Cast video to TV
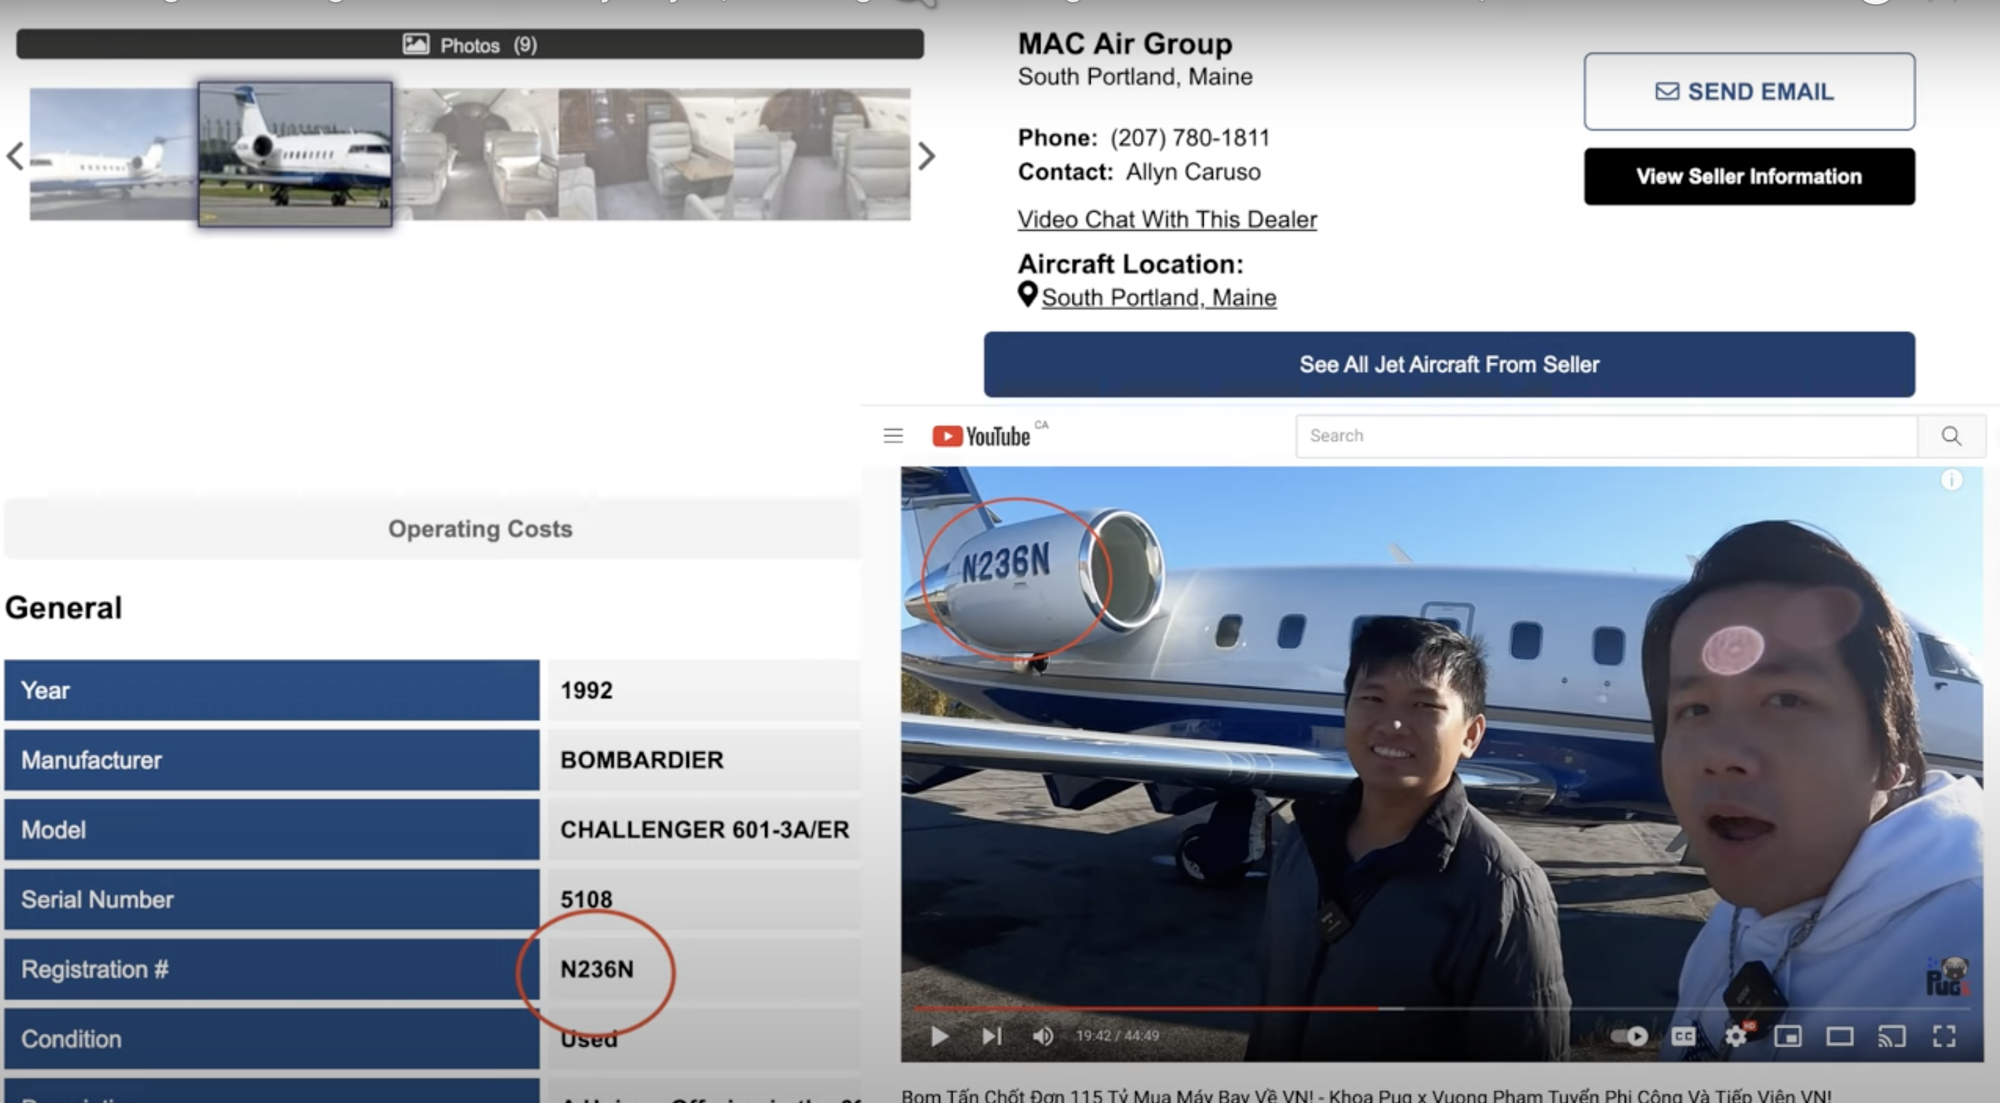 [x=1891, y=1036]
